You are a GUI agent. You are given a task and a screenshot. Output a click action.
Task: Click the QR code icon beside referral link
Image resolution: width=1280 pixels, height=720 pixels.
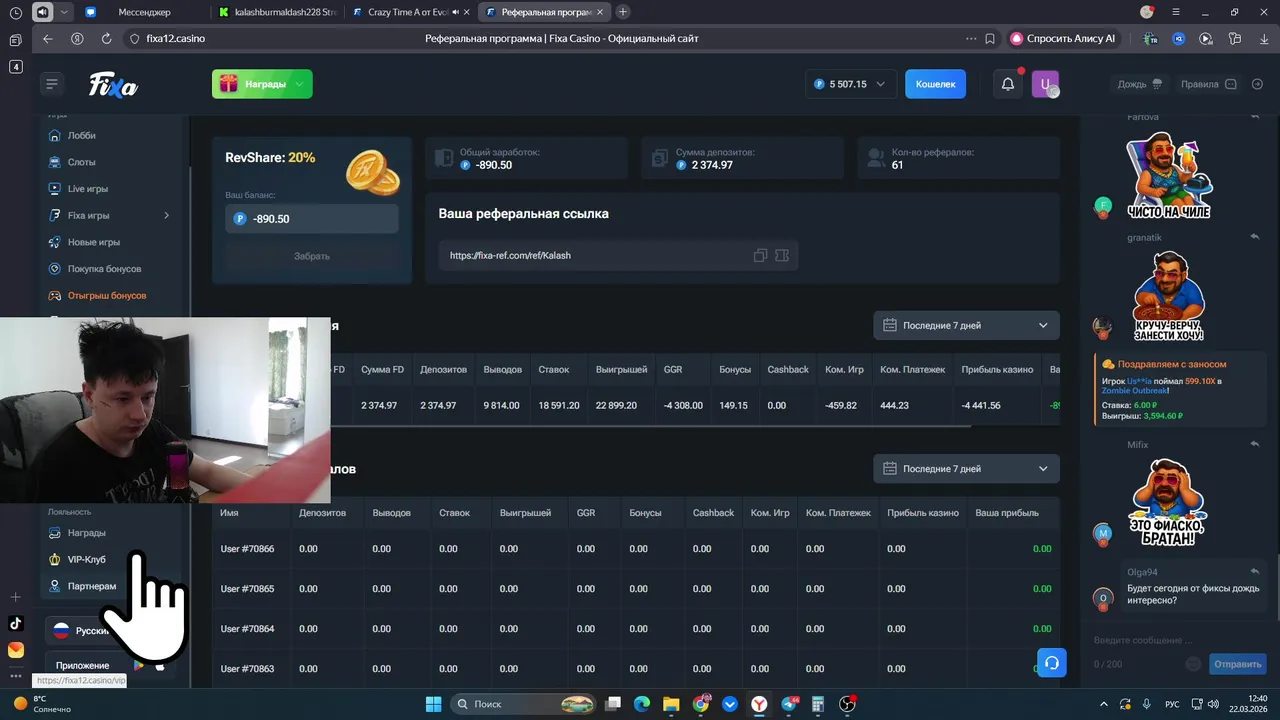[x=782, y=255]
